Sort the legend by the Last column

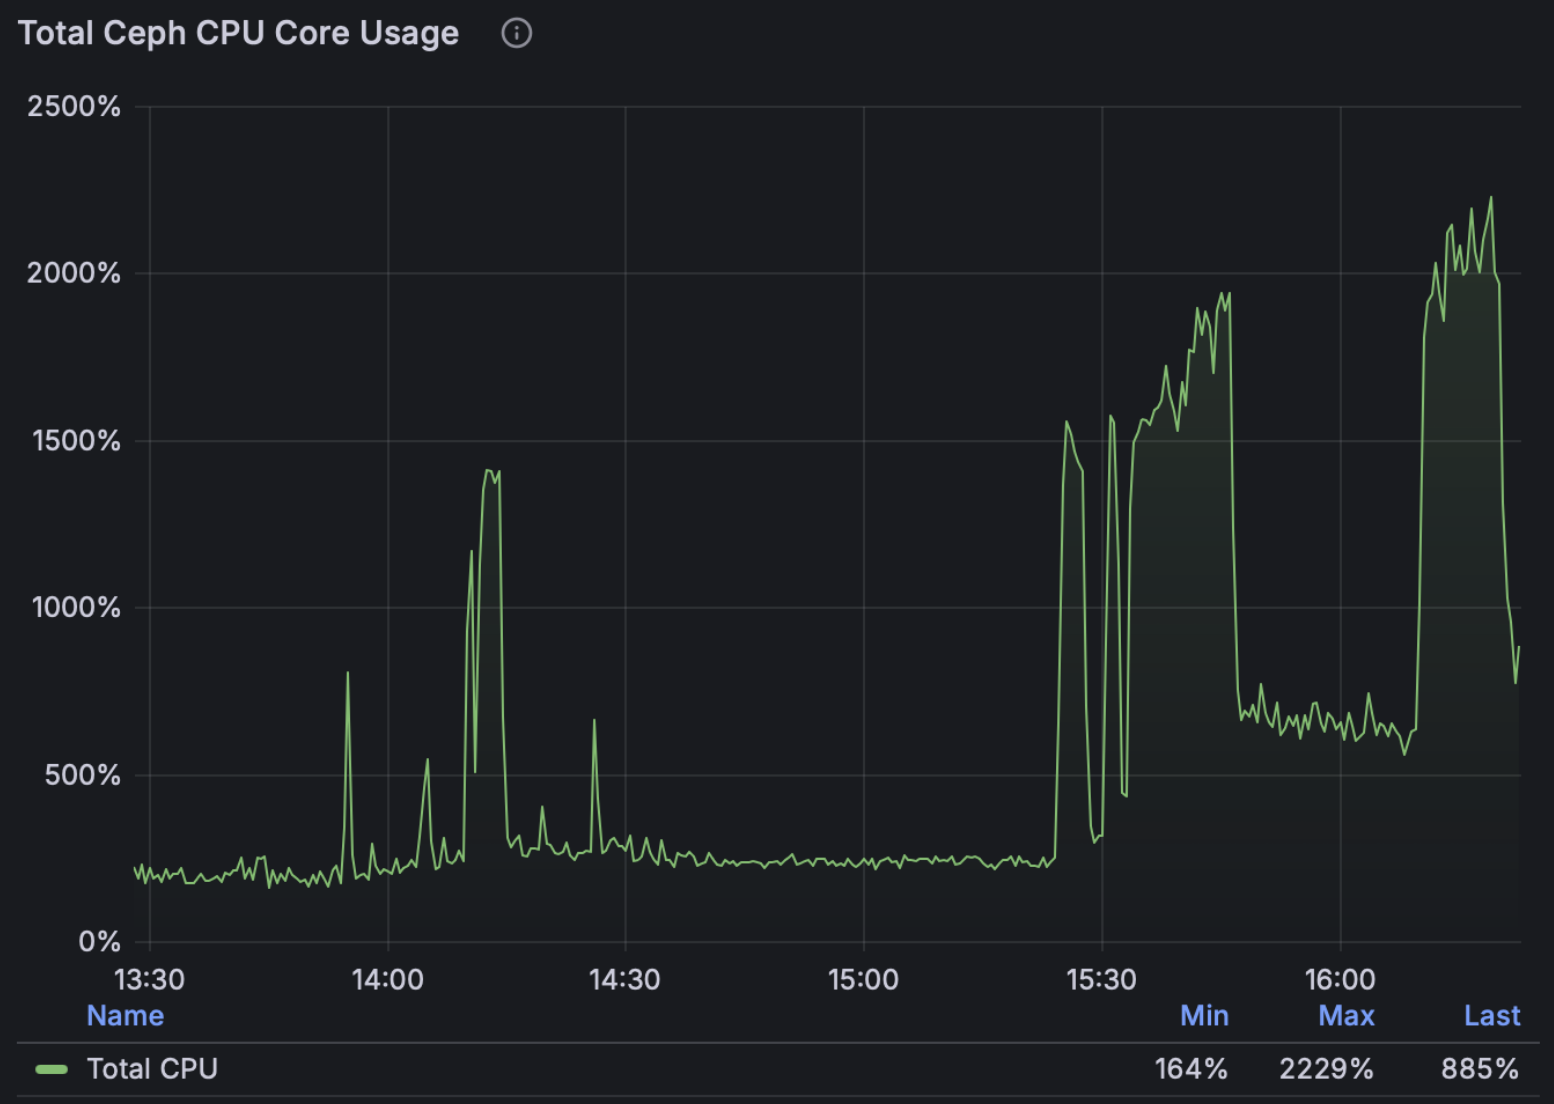pos(1491,1016)
